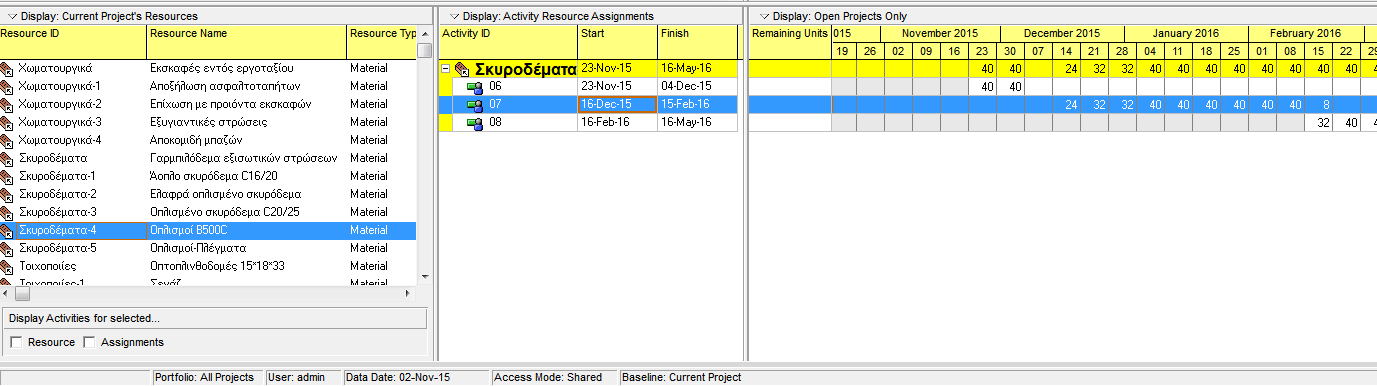Click the resource list scroll down arrow
Image resolution: width=1377 pixels, height=386 pixels.
(425, 276)
